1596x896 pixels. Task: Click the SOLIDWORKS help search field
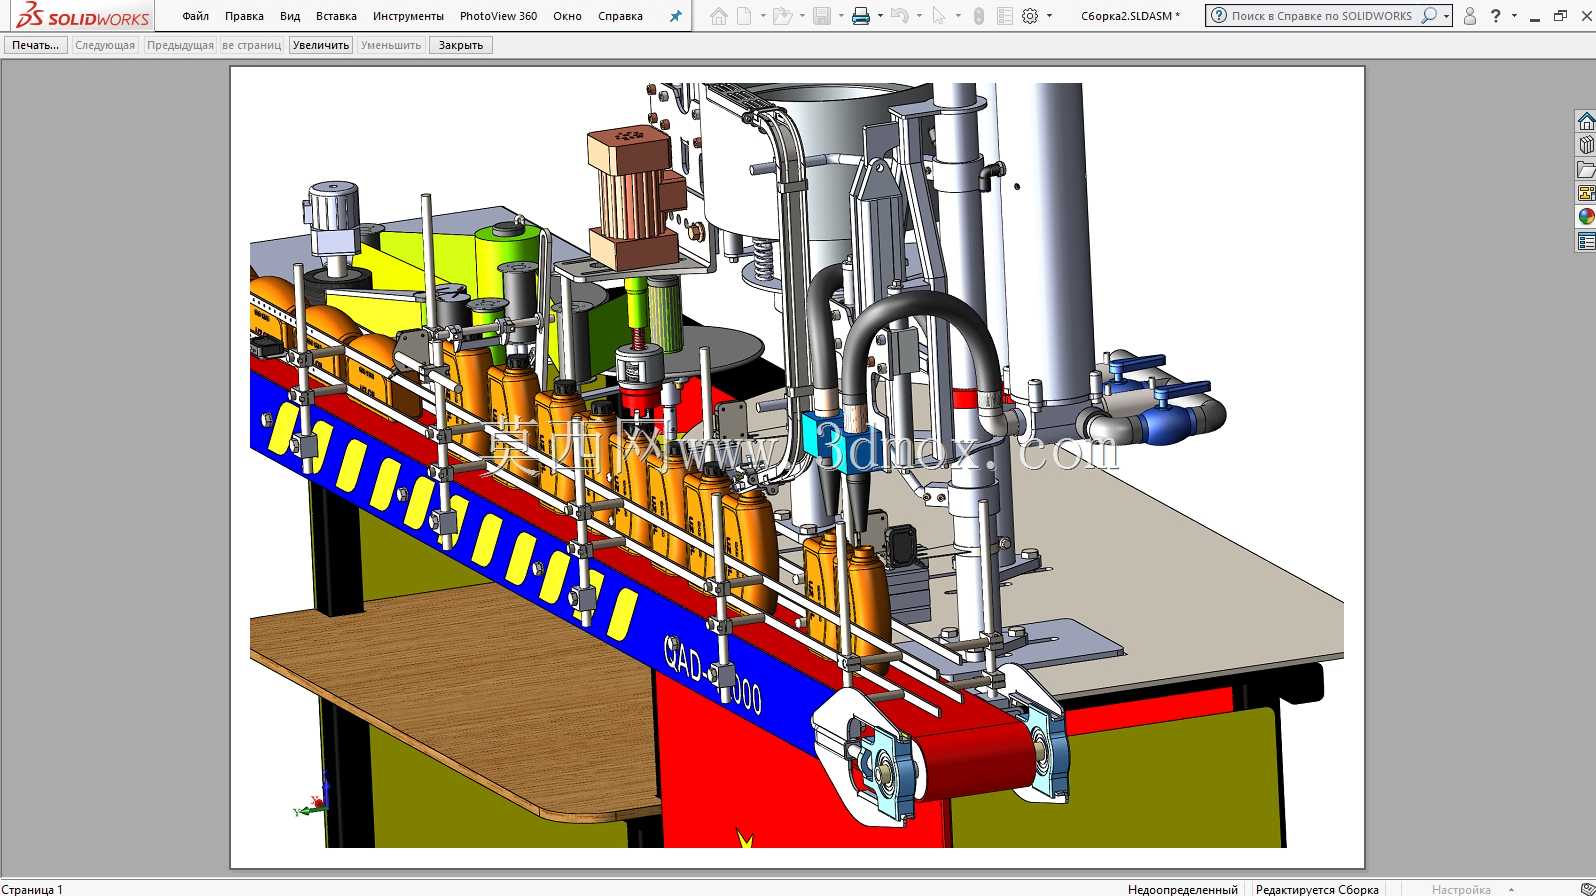[x=1320, y=16]
